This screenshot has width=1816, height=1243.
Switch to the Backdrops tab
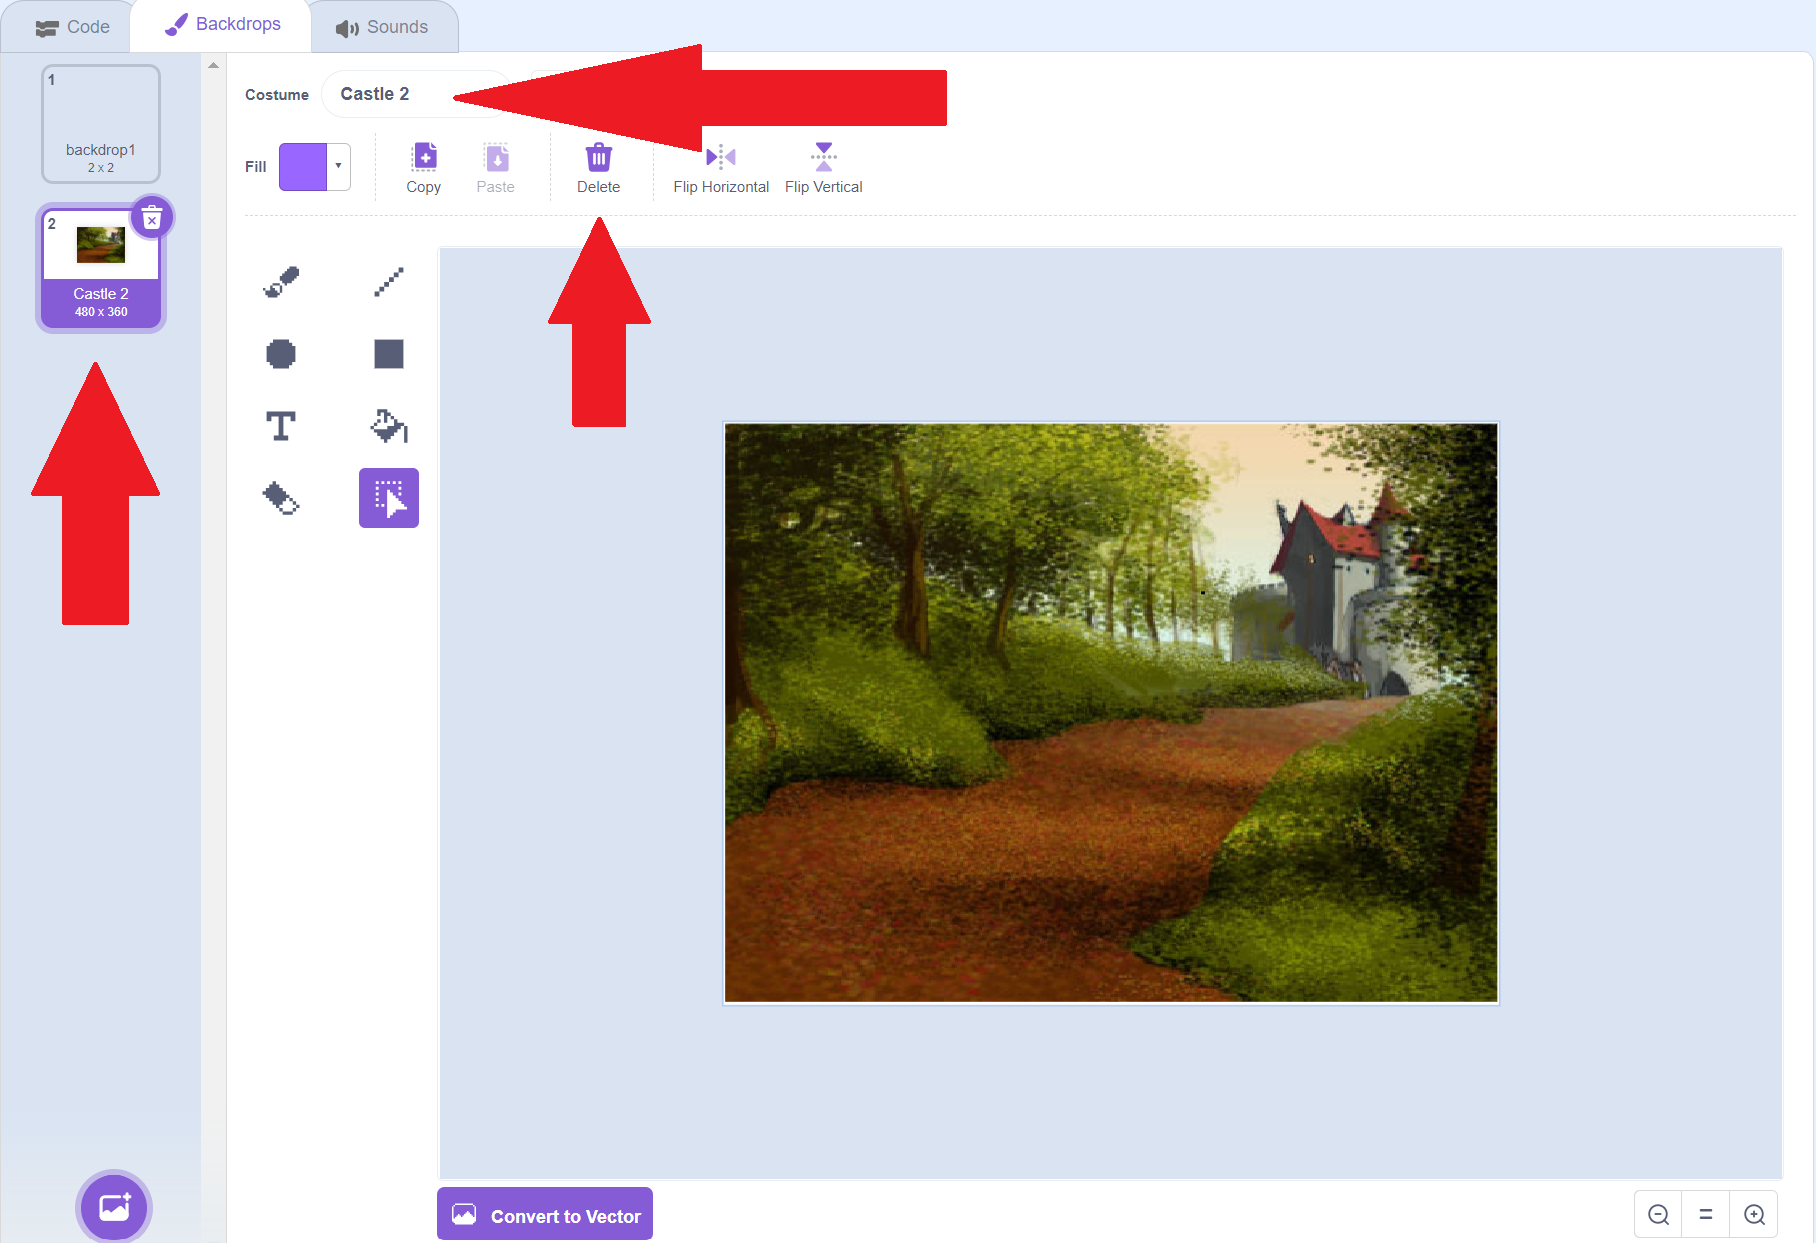(x=222, y=25)
